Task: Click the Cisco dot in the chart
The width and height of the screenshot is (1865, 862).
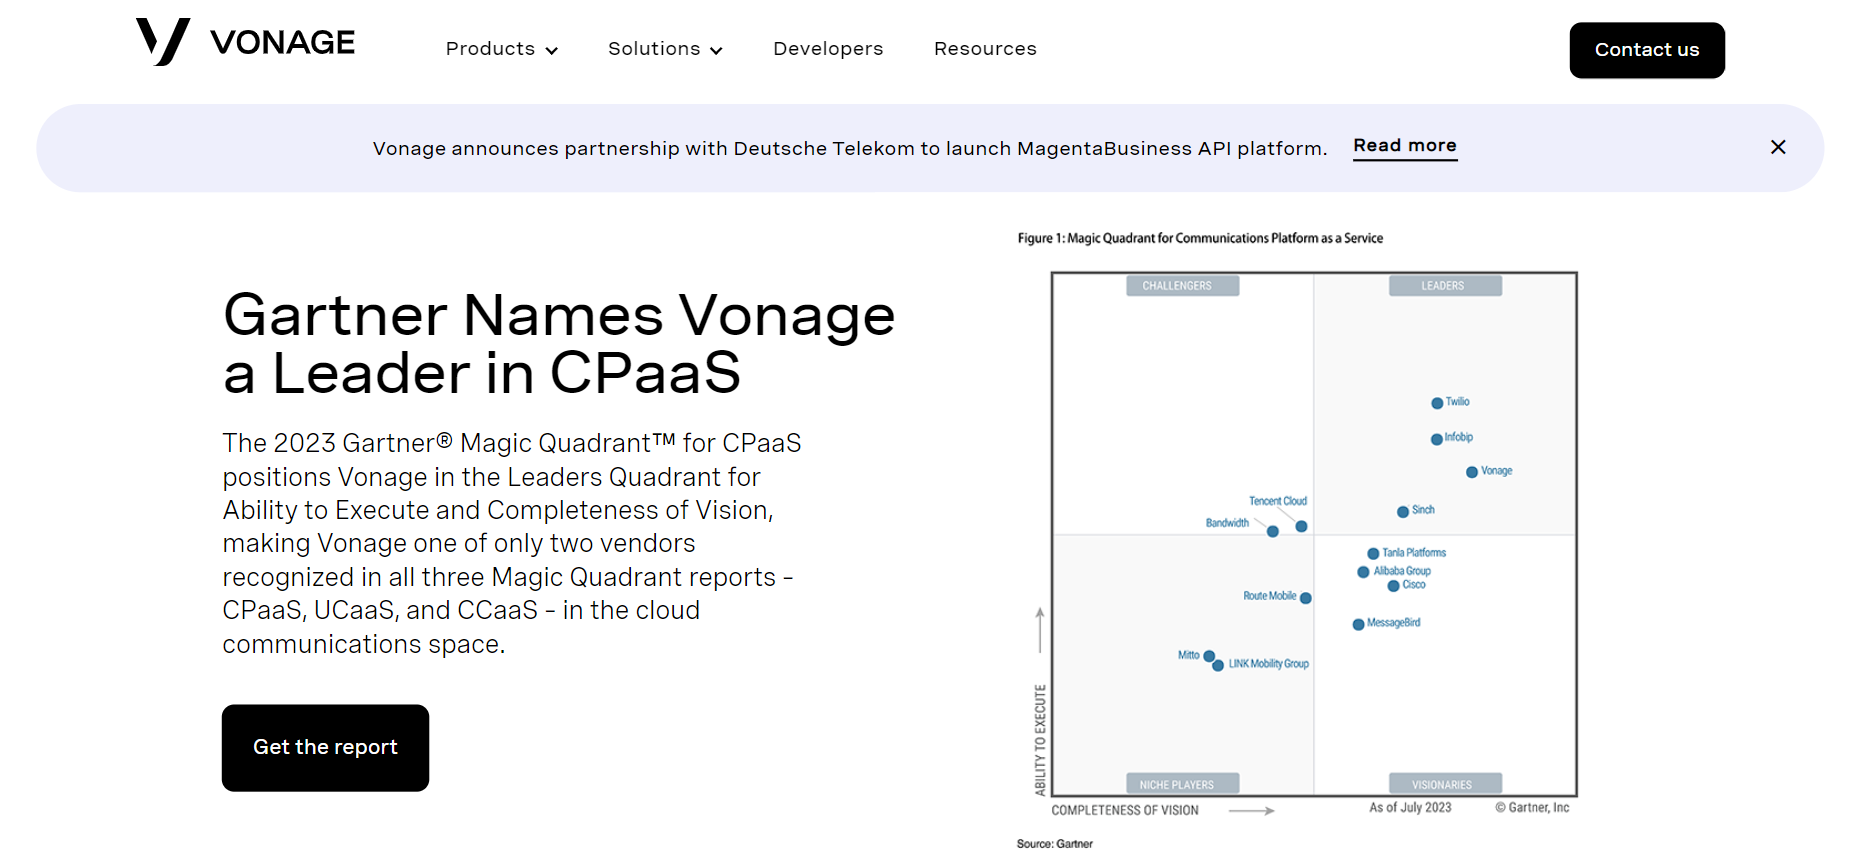Action: [1394, 586]
